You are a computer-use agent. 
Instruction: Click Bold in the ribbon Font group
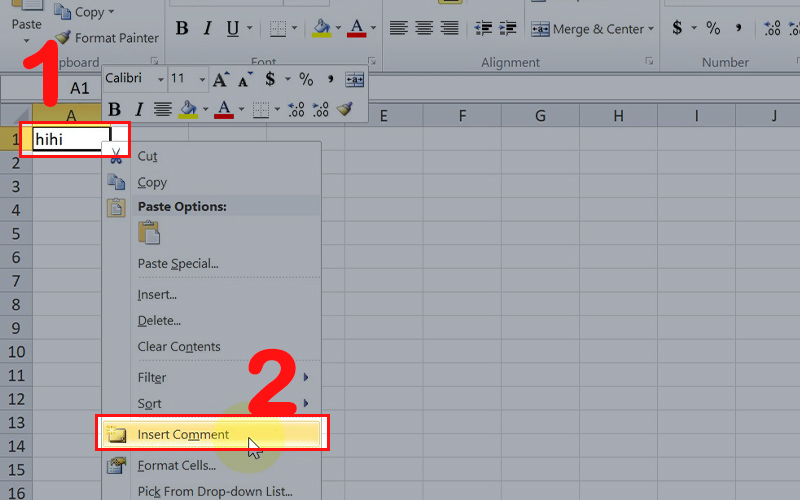point(182,28)
